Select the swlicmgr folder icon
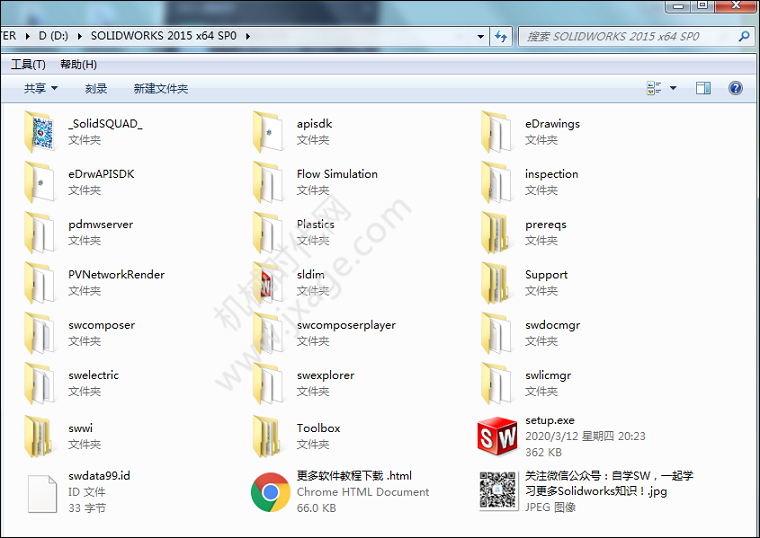 496,383
